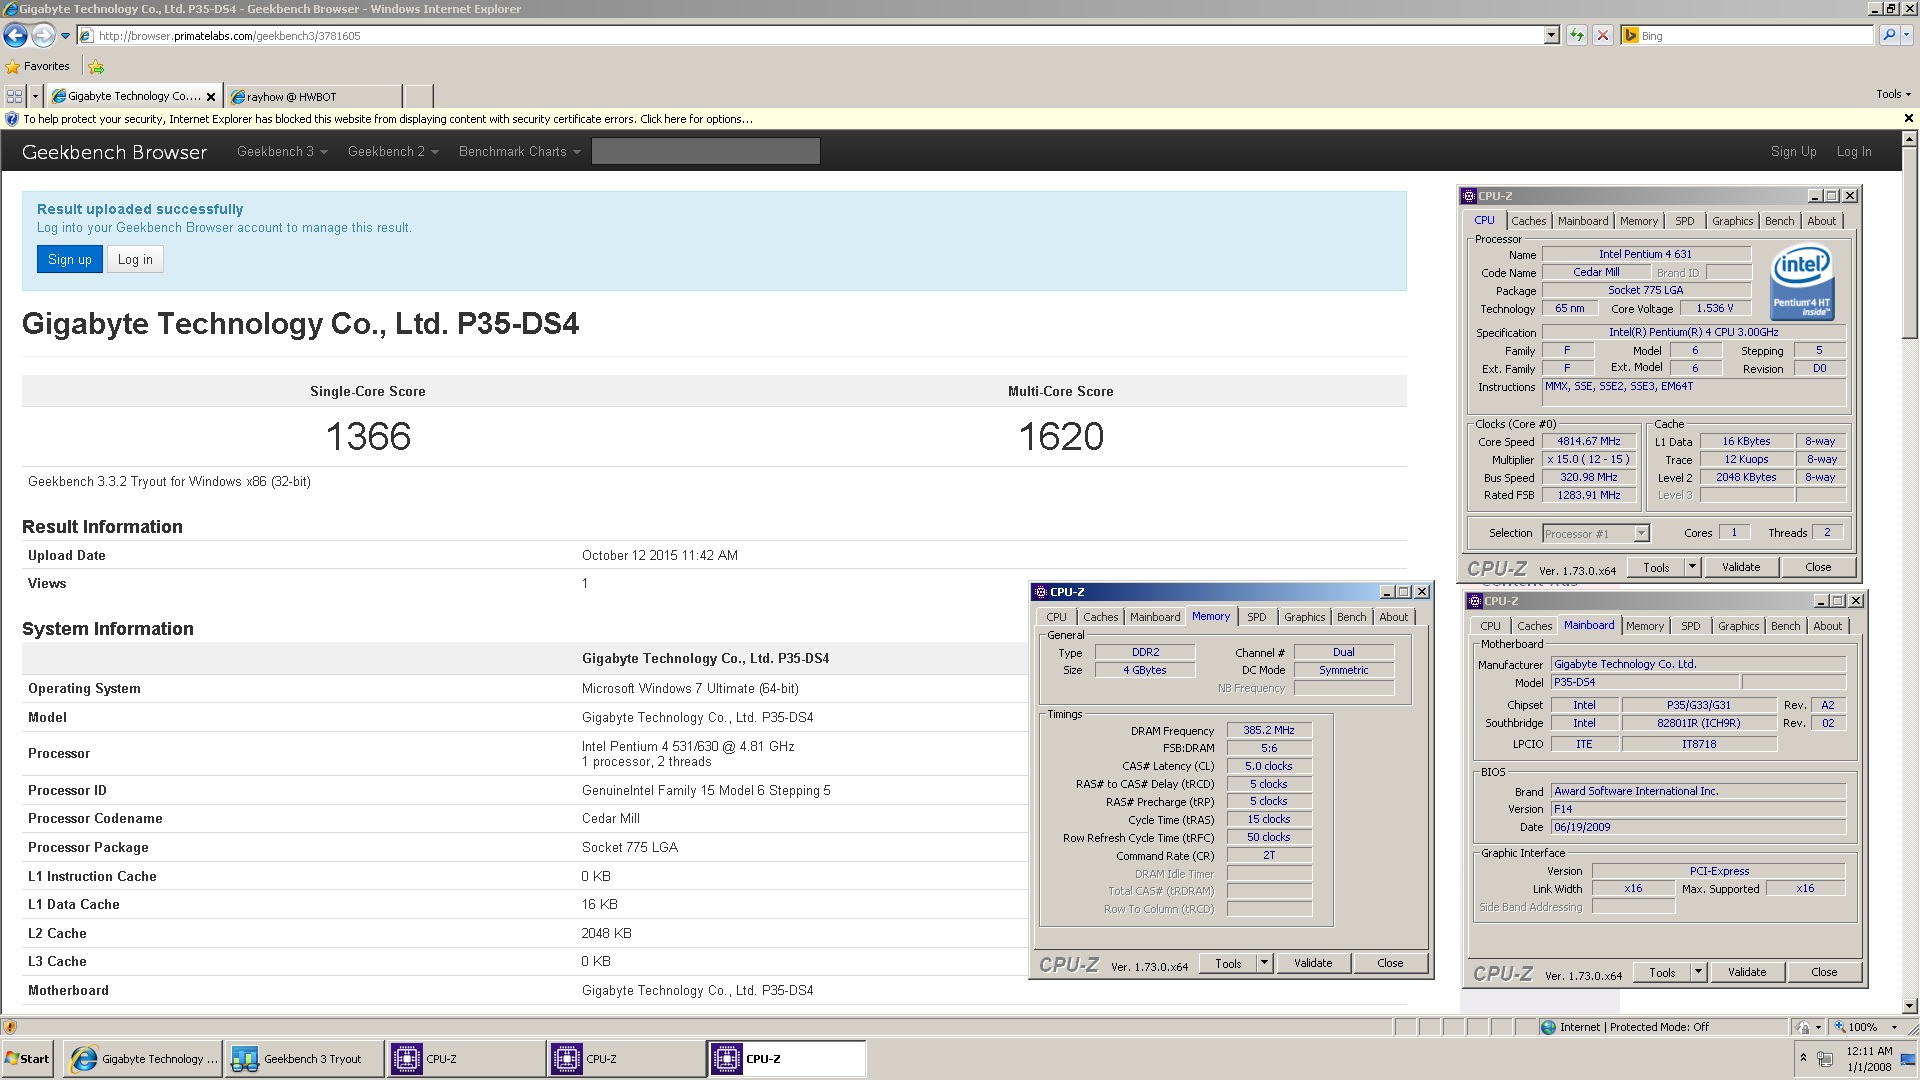Screen dimensions: 1920x1080
Task: Click the Log in button in the alert
Action: click(135, 259)
